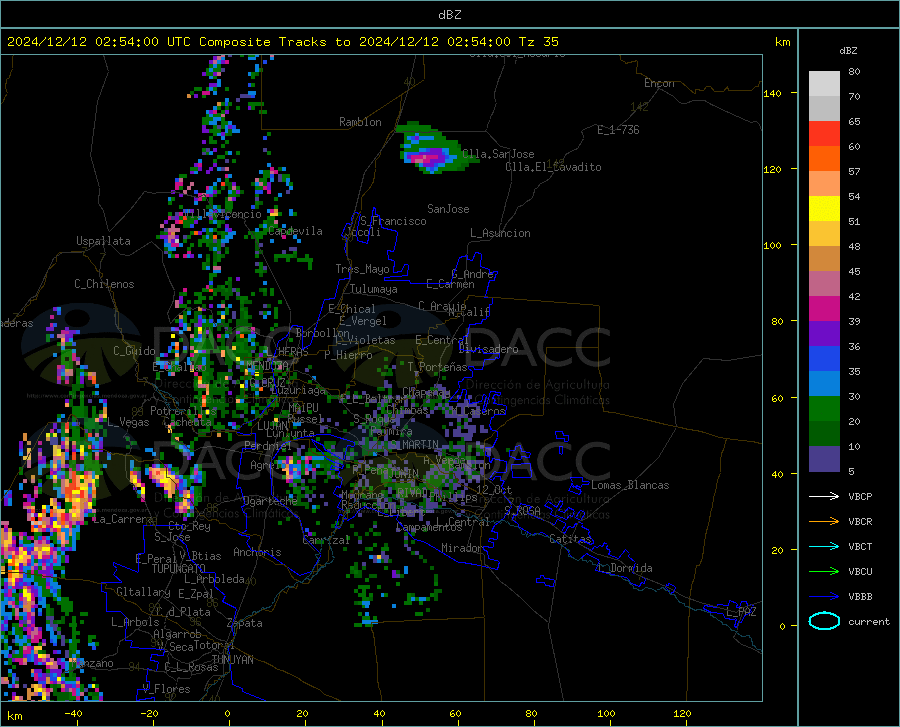
Task: Click the 'Lomas_Blancas' map label
Action: click(630, 485)
